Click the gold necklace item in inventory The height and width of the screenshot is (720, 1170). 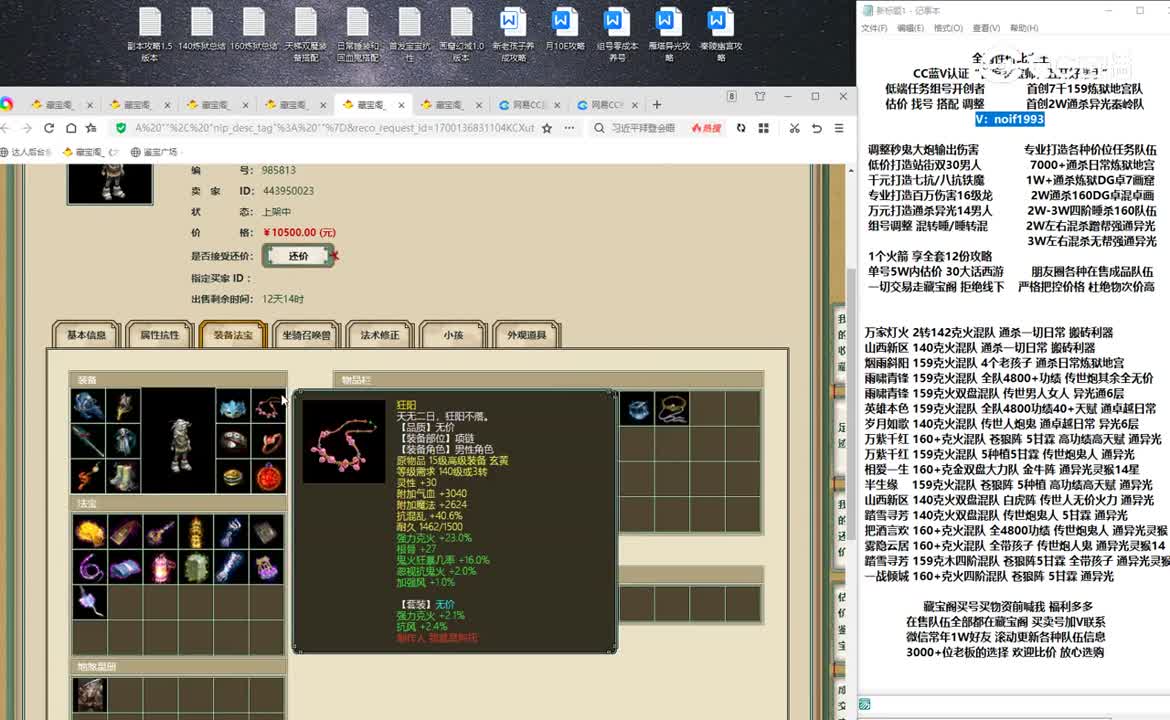672,409
